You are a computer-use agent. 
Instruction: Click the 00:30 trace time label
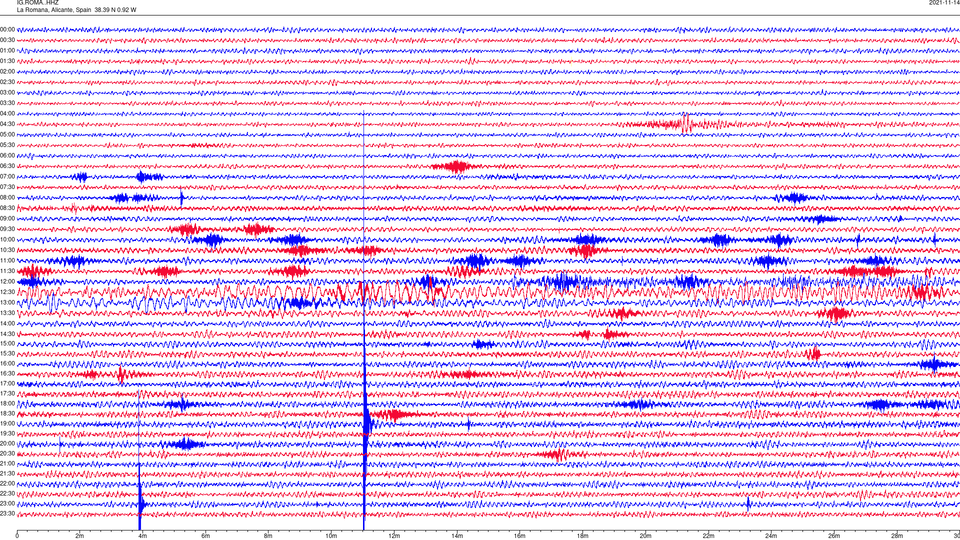coord(7,40)
